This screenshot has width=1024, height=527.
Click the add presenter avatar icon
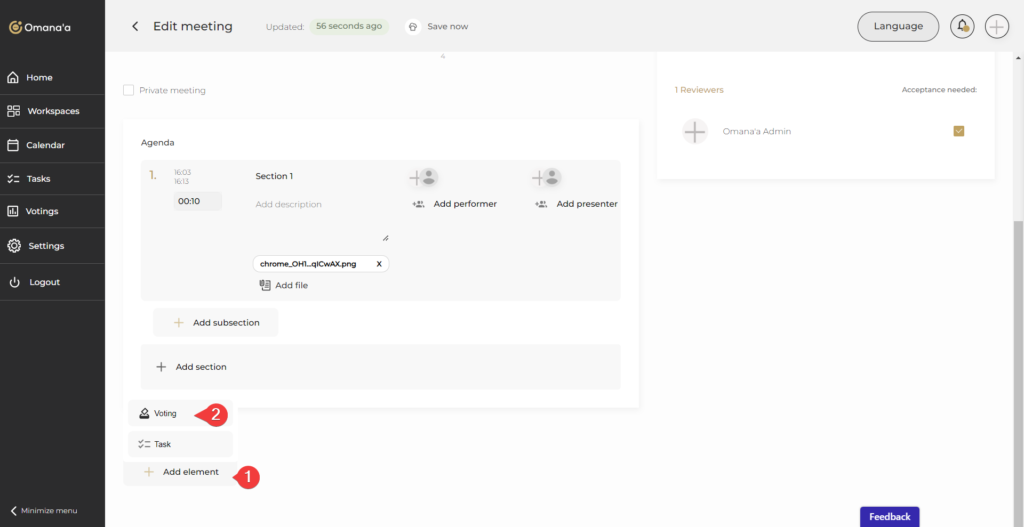coord(546,178)
